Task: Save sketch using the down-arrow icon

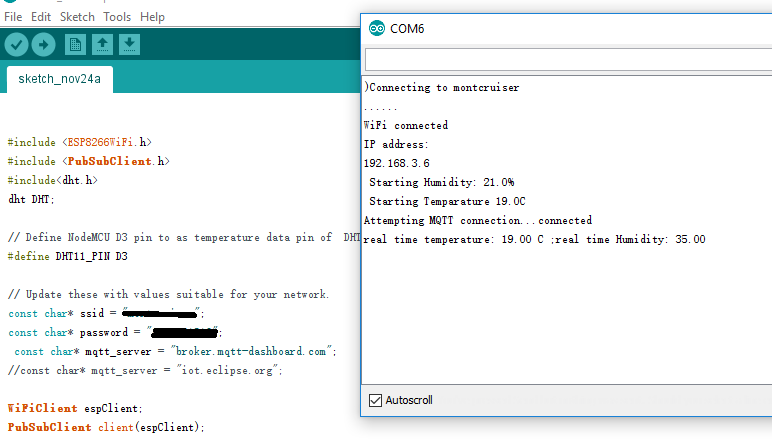Action: (x=129, y=44)
